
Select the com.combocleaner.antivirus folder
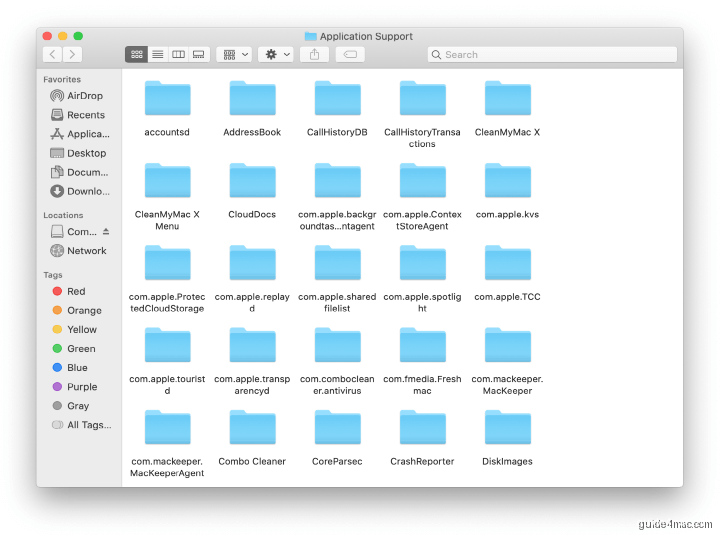(337, 345)
